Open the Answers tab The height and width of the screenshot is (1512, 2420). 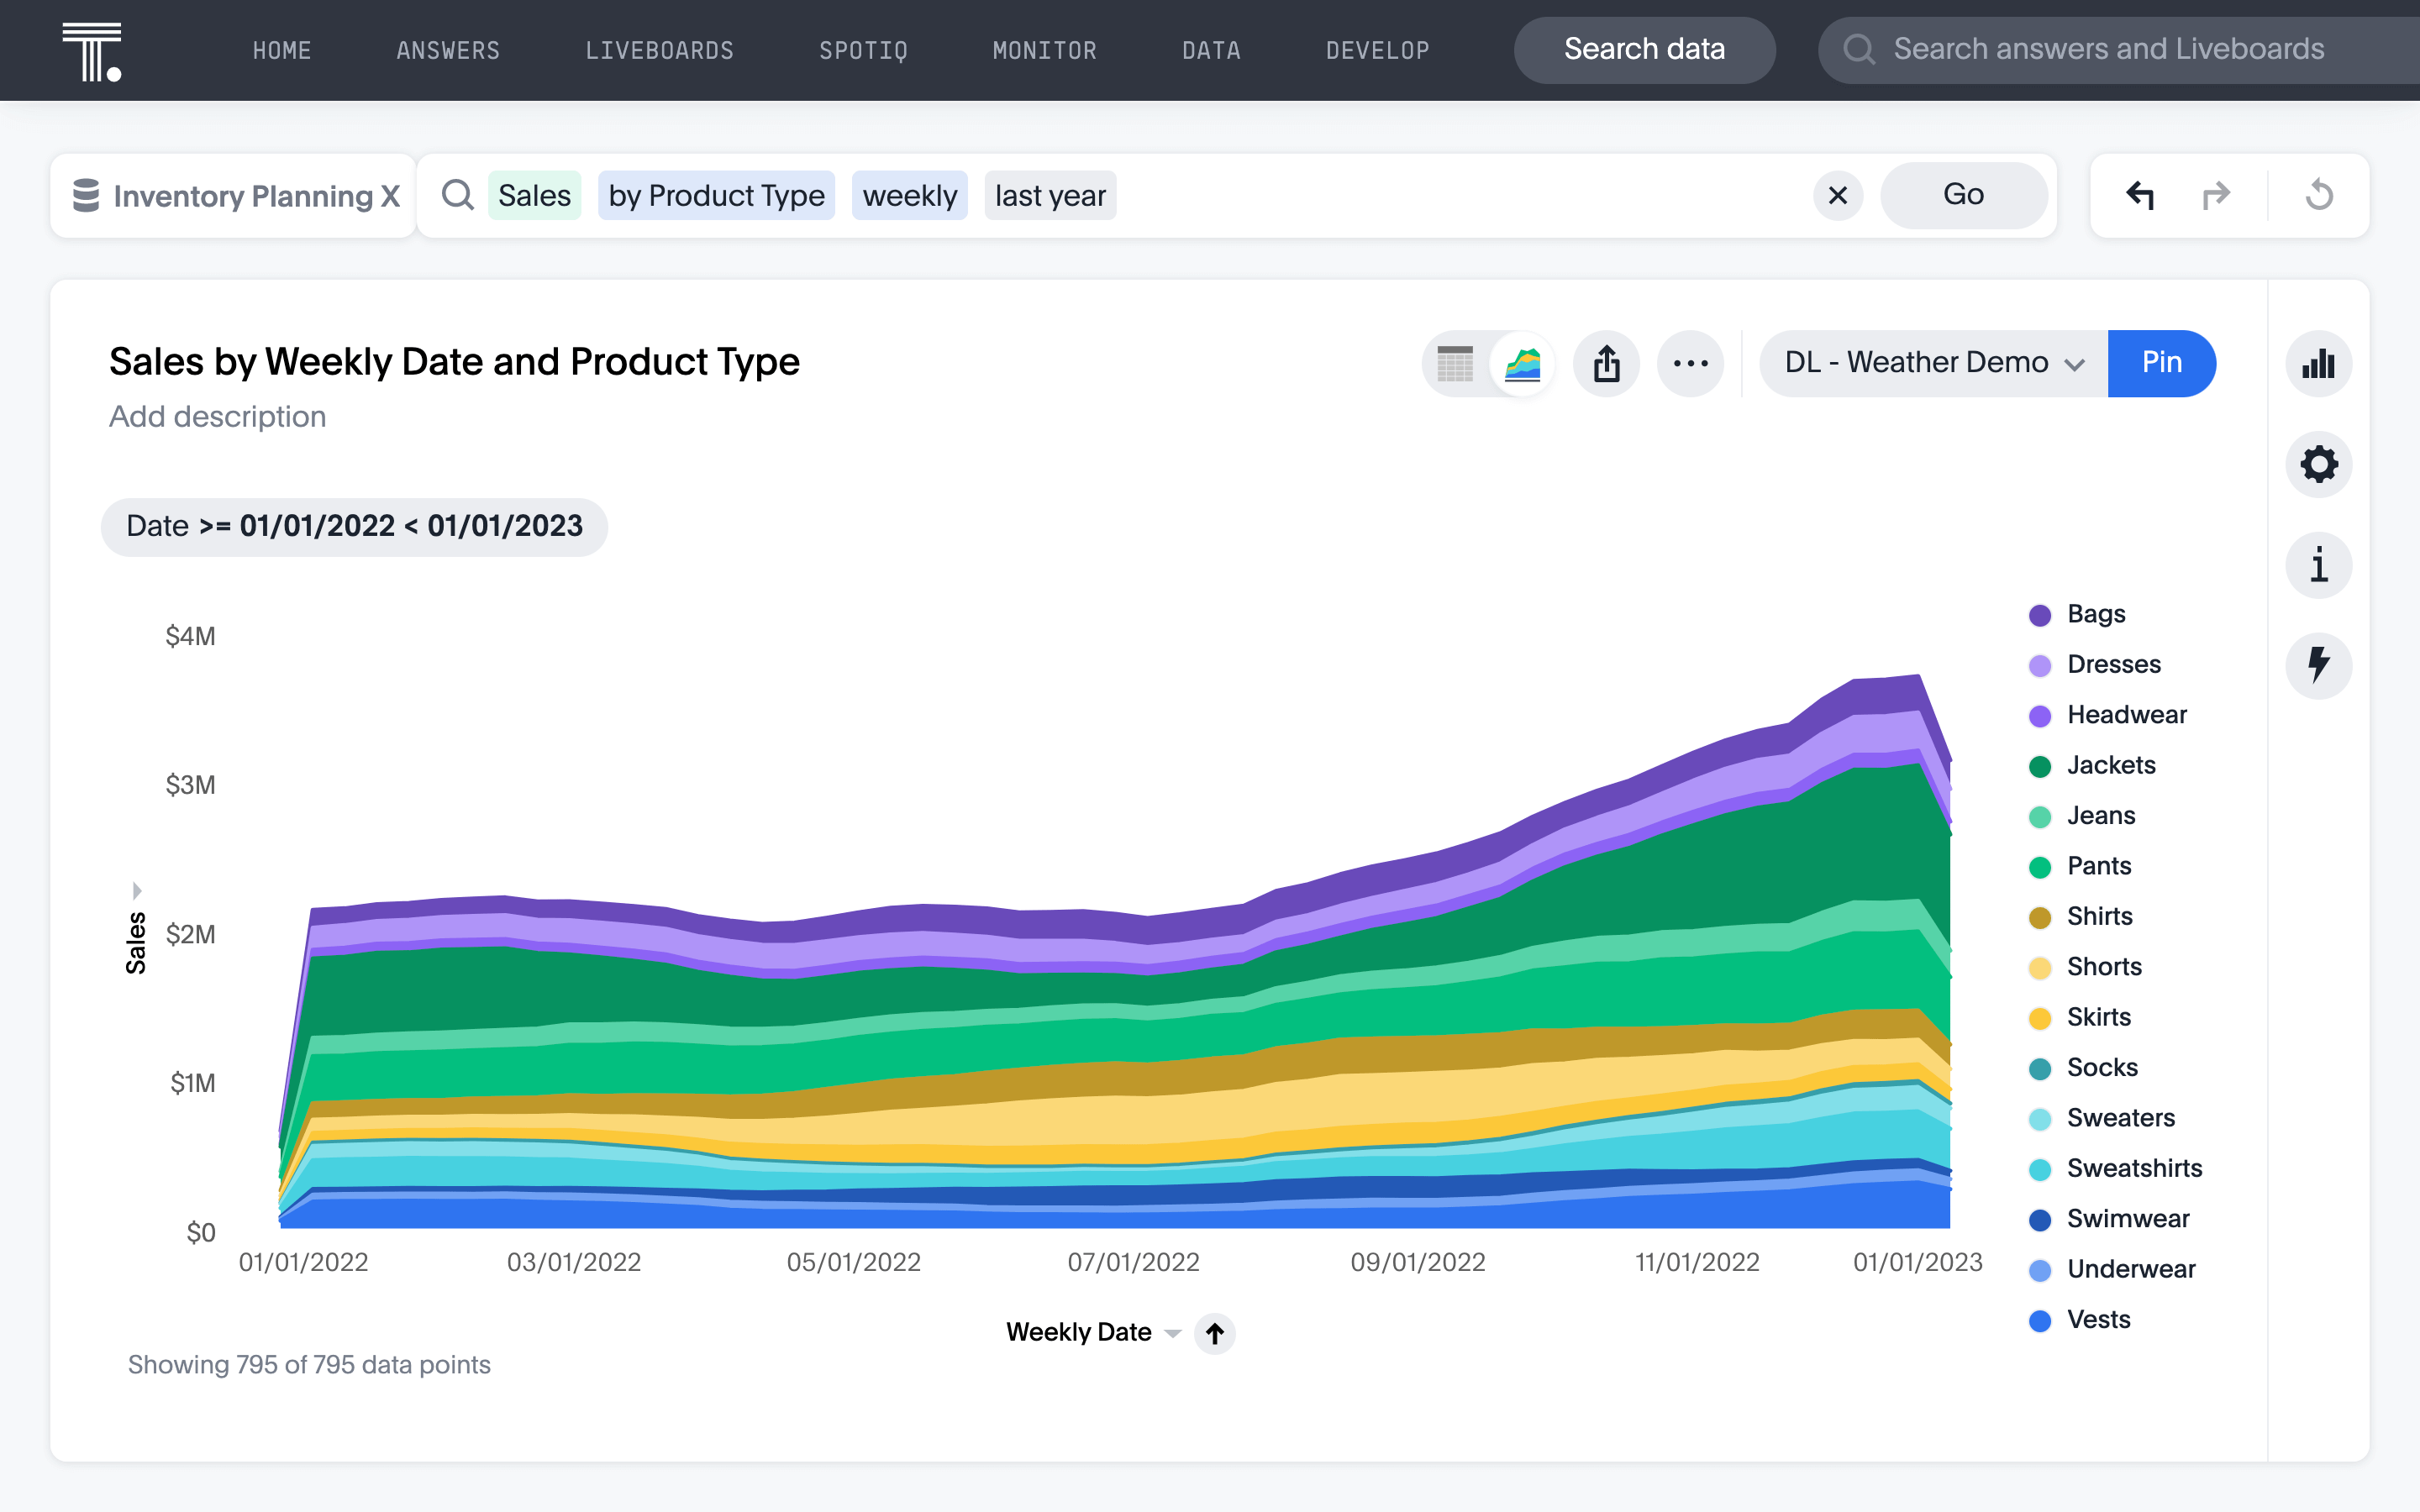point(448,50)
